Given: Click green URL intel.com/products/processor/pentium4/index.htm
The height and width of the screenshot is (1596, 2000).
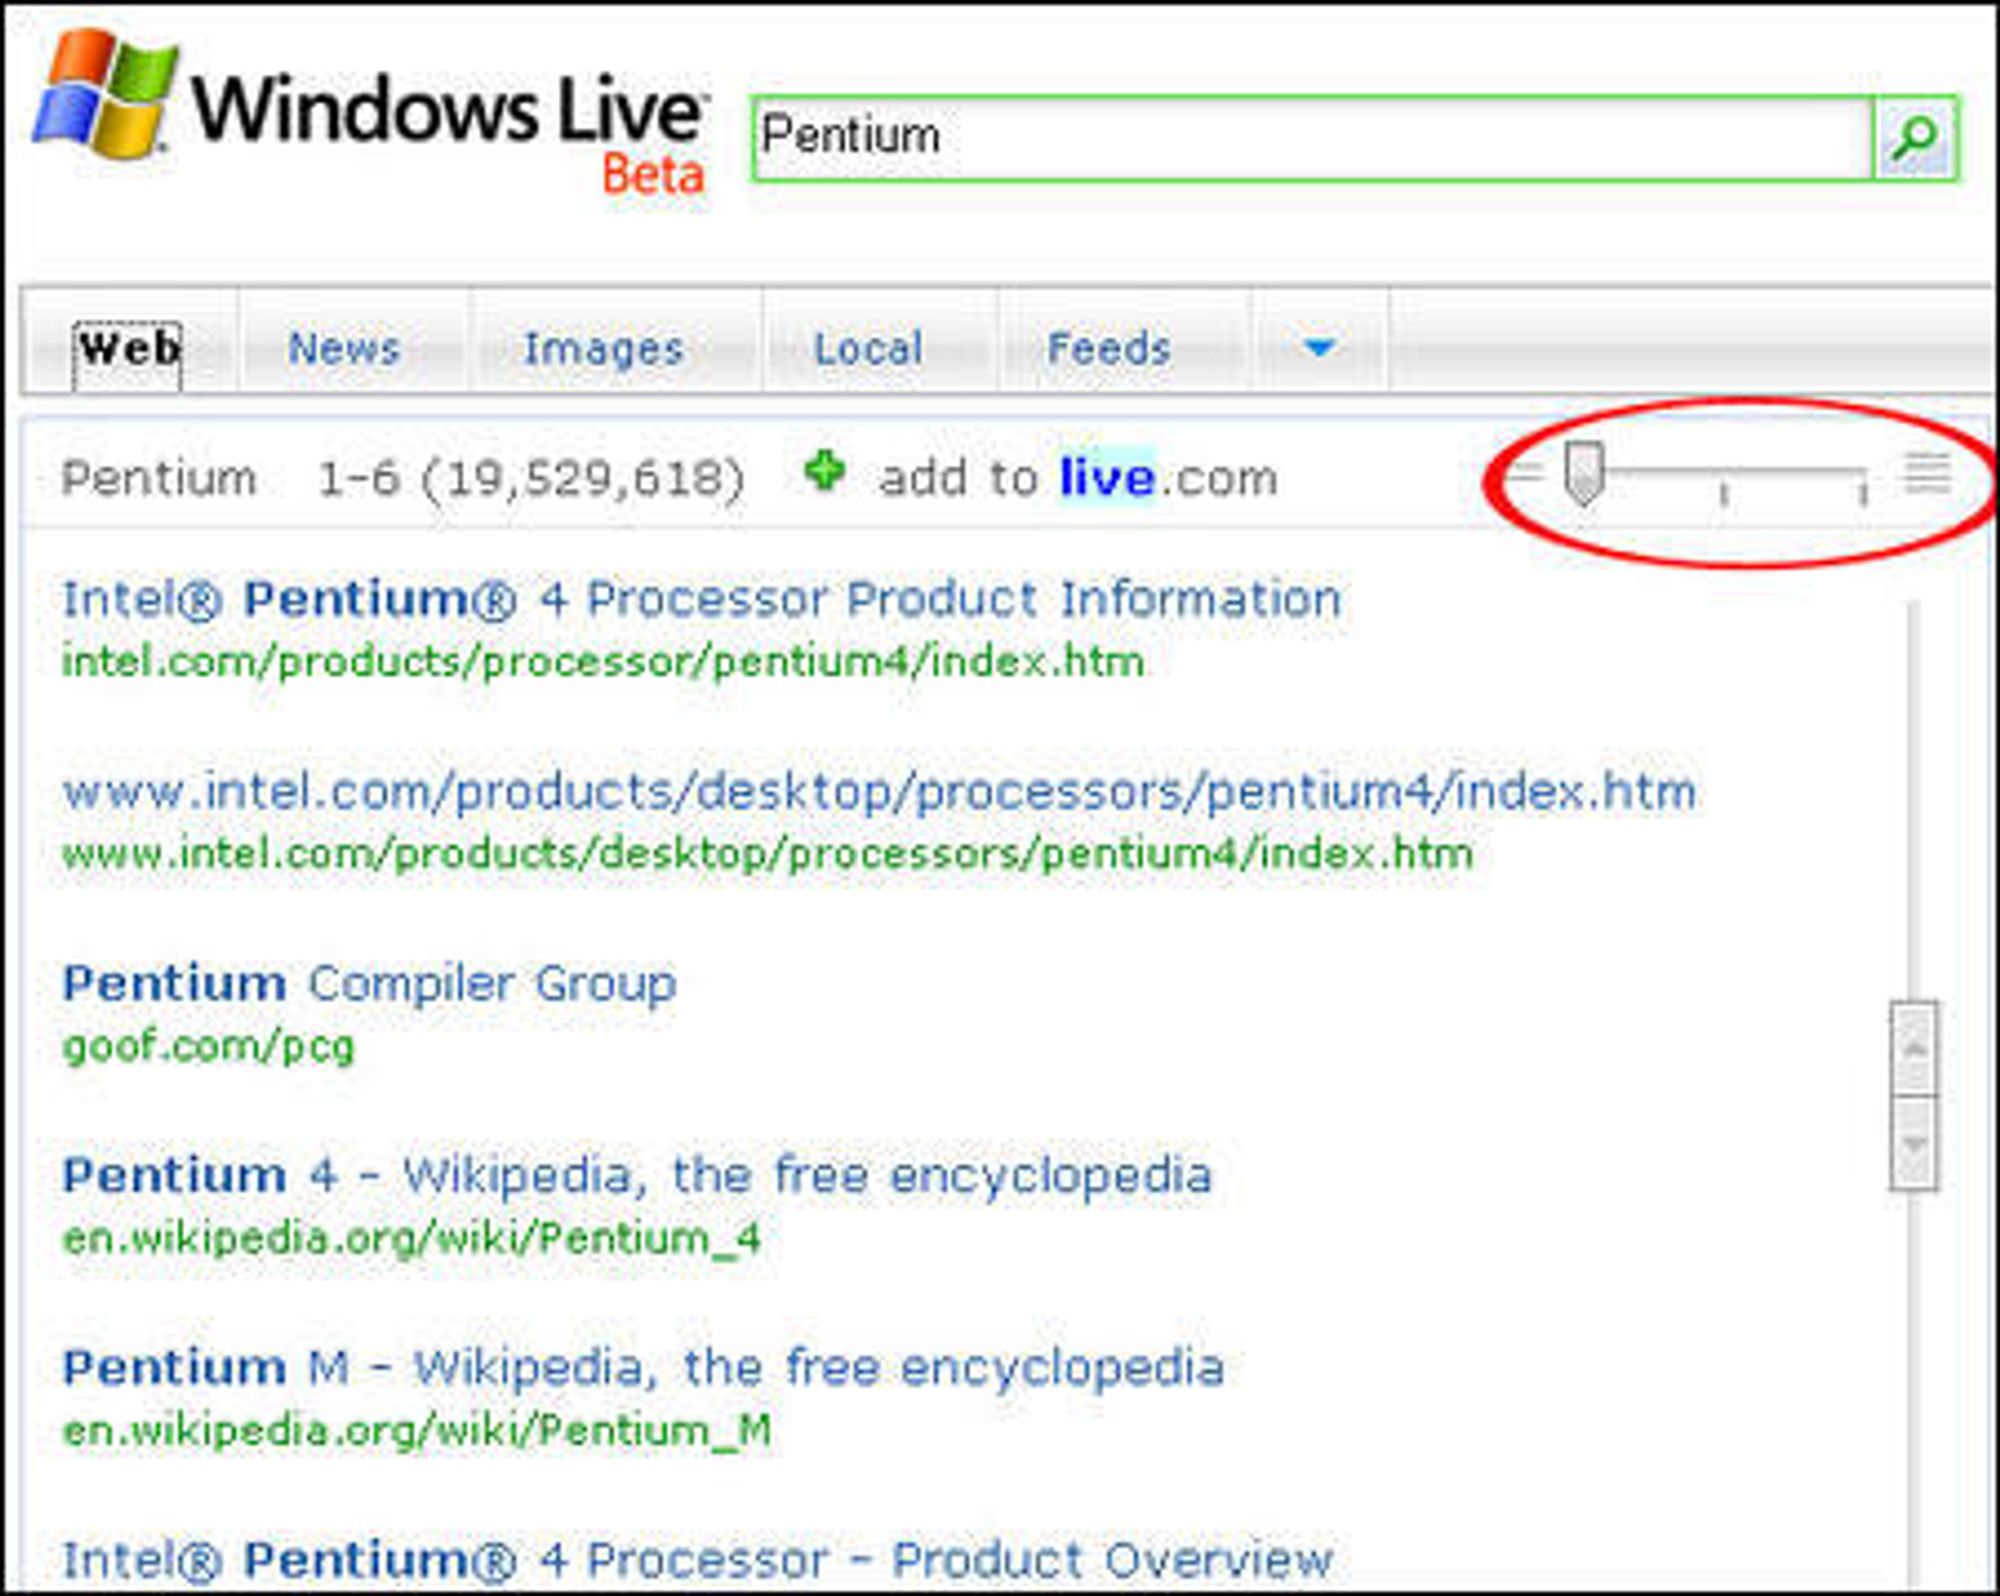Looking at the screenshot, I should pyautogui.click(x=603, y=662).
